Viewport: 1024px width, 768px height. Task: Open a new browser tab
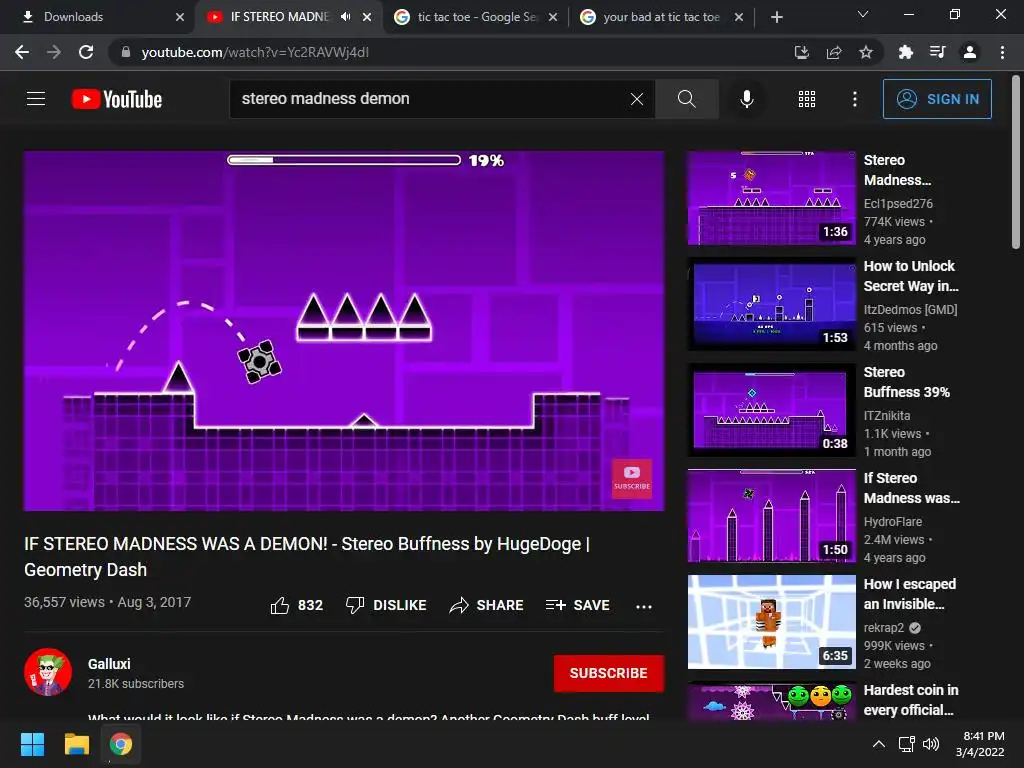point(776,17)
